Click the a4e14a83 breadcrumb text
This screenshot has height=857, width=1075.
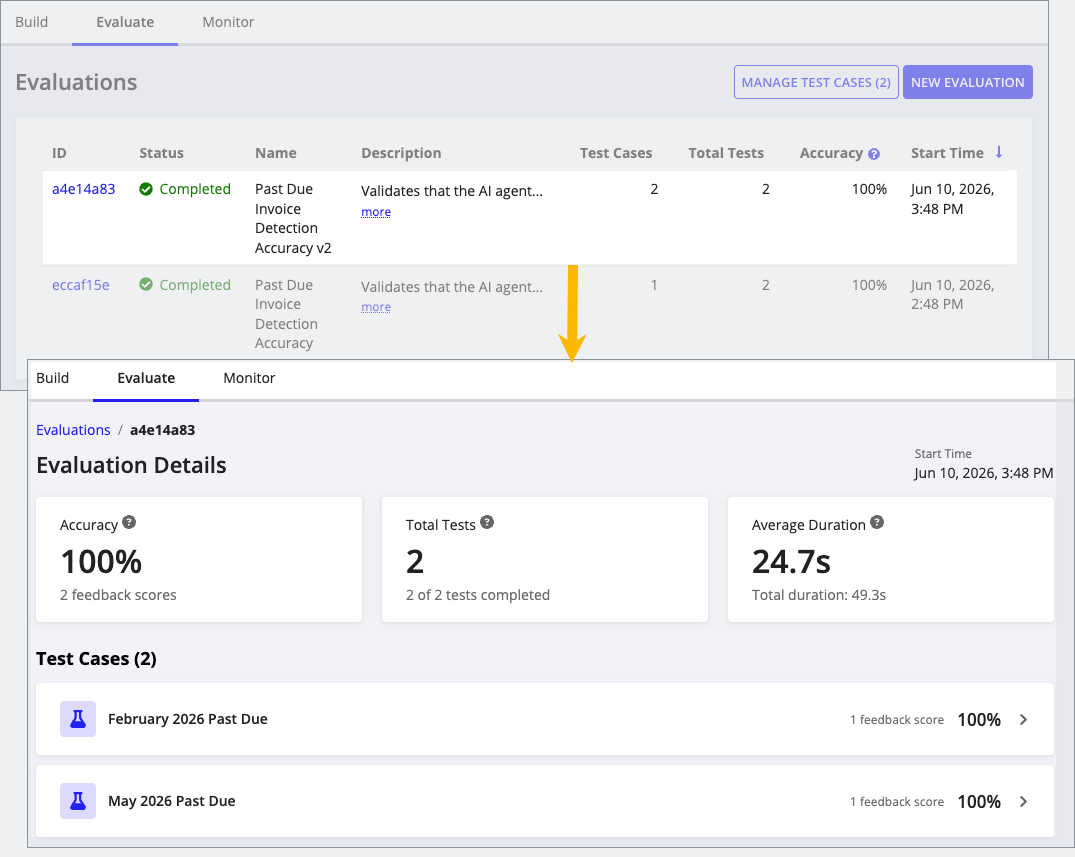click(162, 430)
